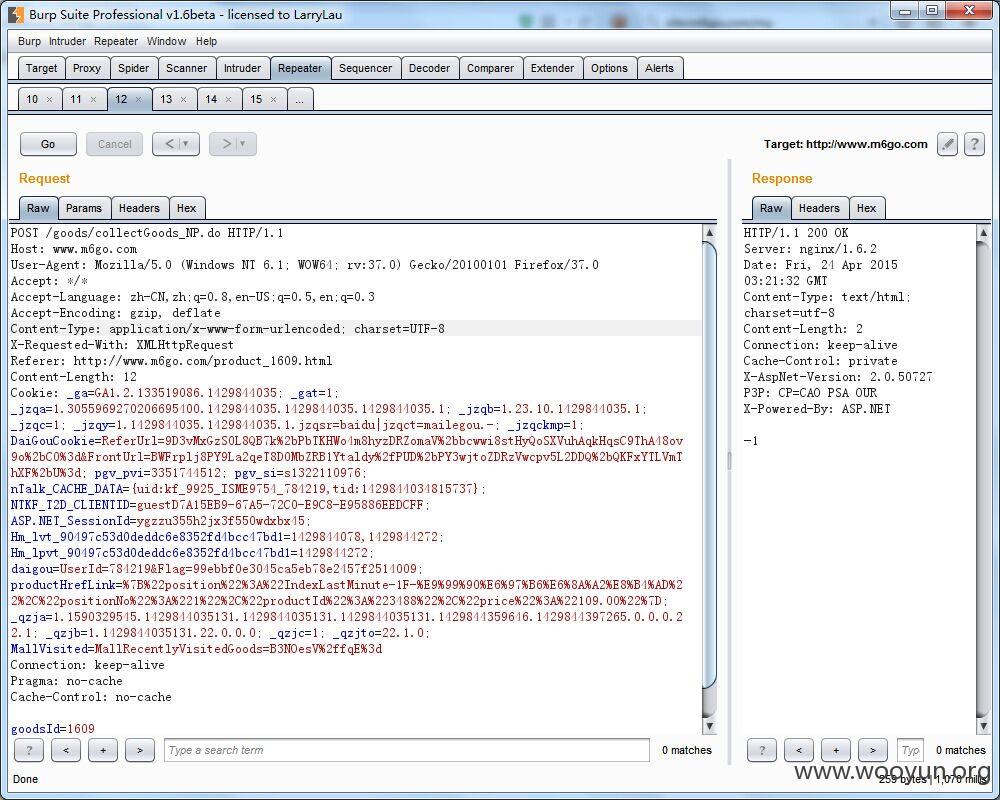Go to previous request search match

(x=66, y=750)
